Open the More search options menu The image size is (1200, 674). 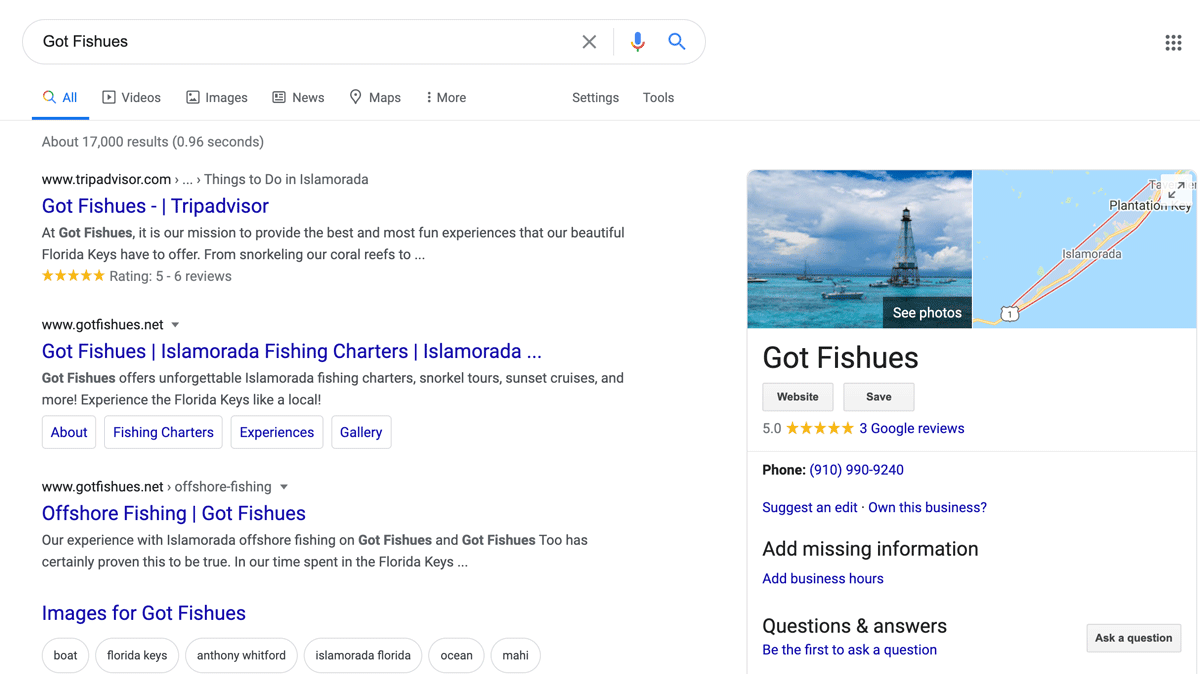coord(446,98)
